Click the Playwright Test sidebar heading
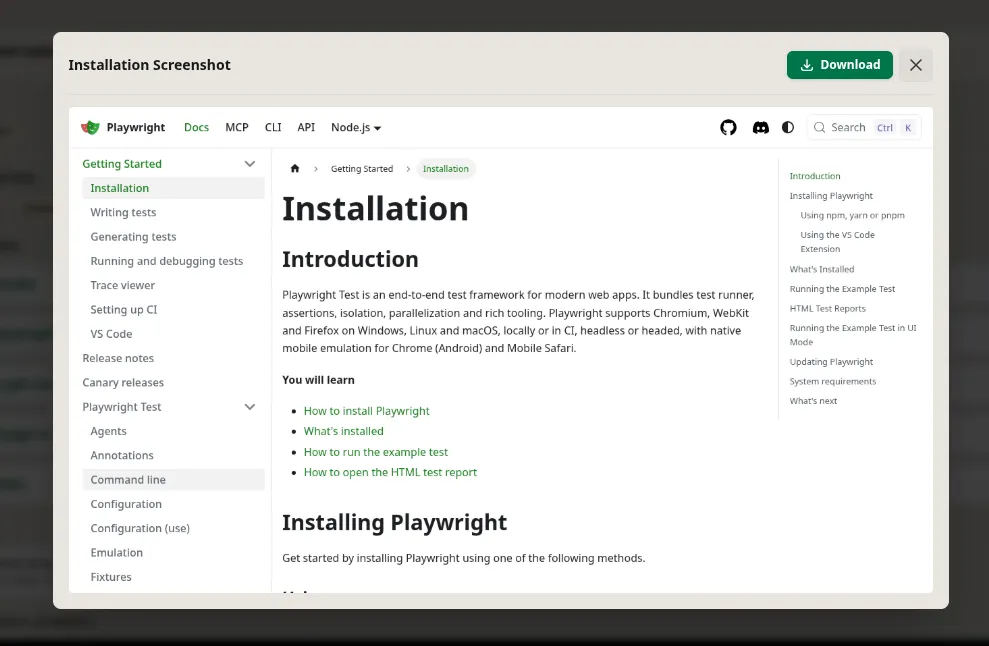This screenshot has width=989, height=646. click(122, 407)
